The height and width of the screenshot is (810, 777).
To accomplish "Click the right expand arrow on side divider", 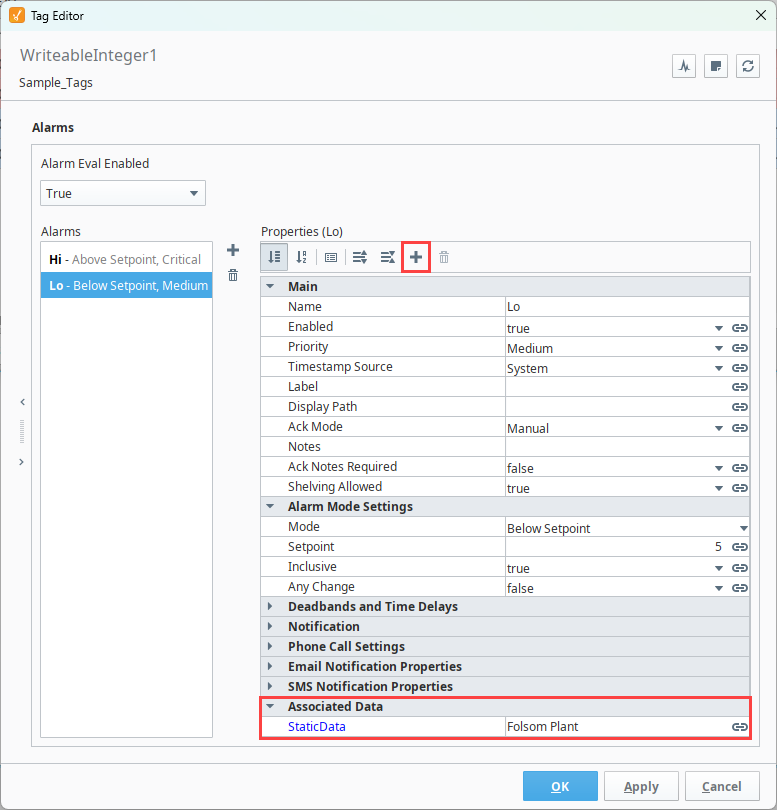I will 22,462.
